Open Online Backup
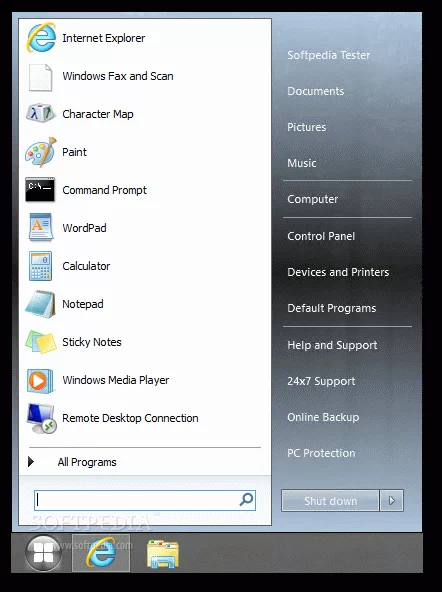442x592 pixels. point(323,417)
